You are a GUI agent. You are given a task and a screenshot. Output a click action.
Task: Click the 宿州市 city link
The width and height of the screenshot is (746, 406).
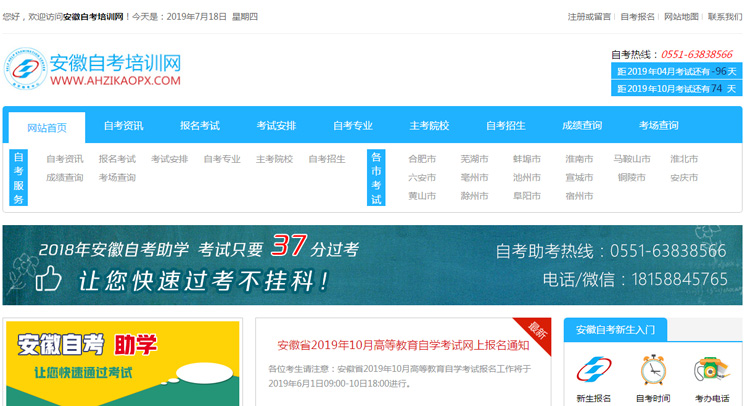[578, 196]
